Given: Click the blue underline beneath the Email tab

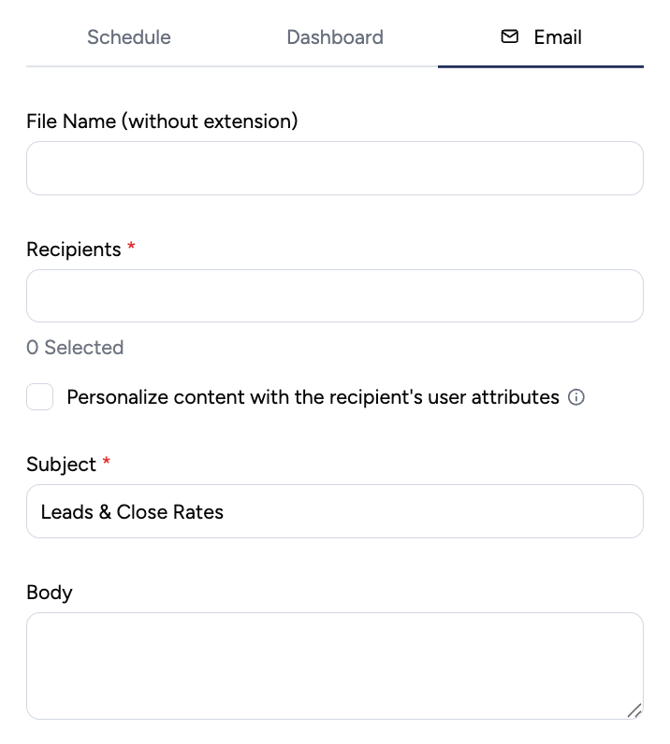Looking at the screenshot, I should pyautogui.click(x=540, y=66).
